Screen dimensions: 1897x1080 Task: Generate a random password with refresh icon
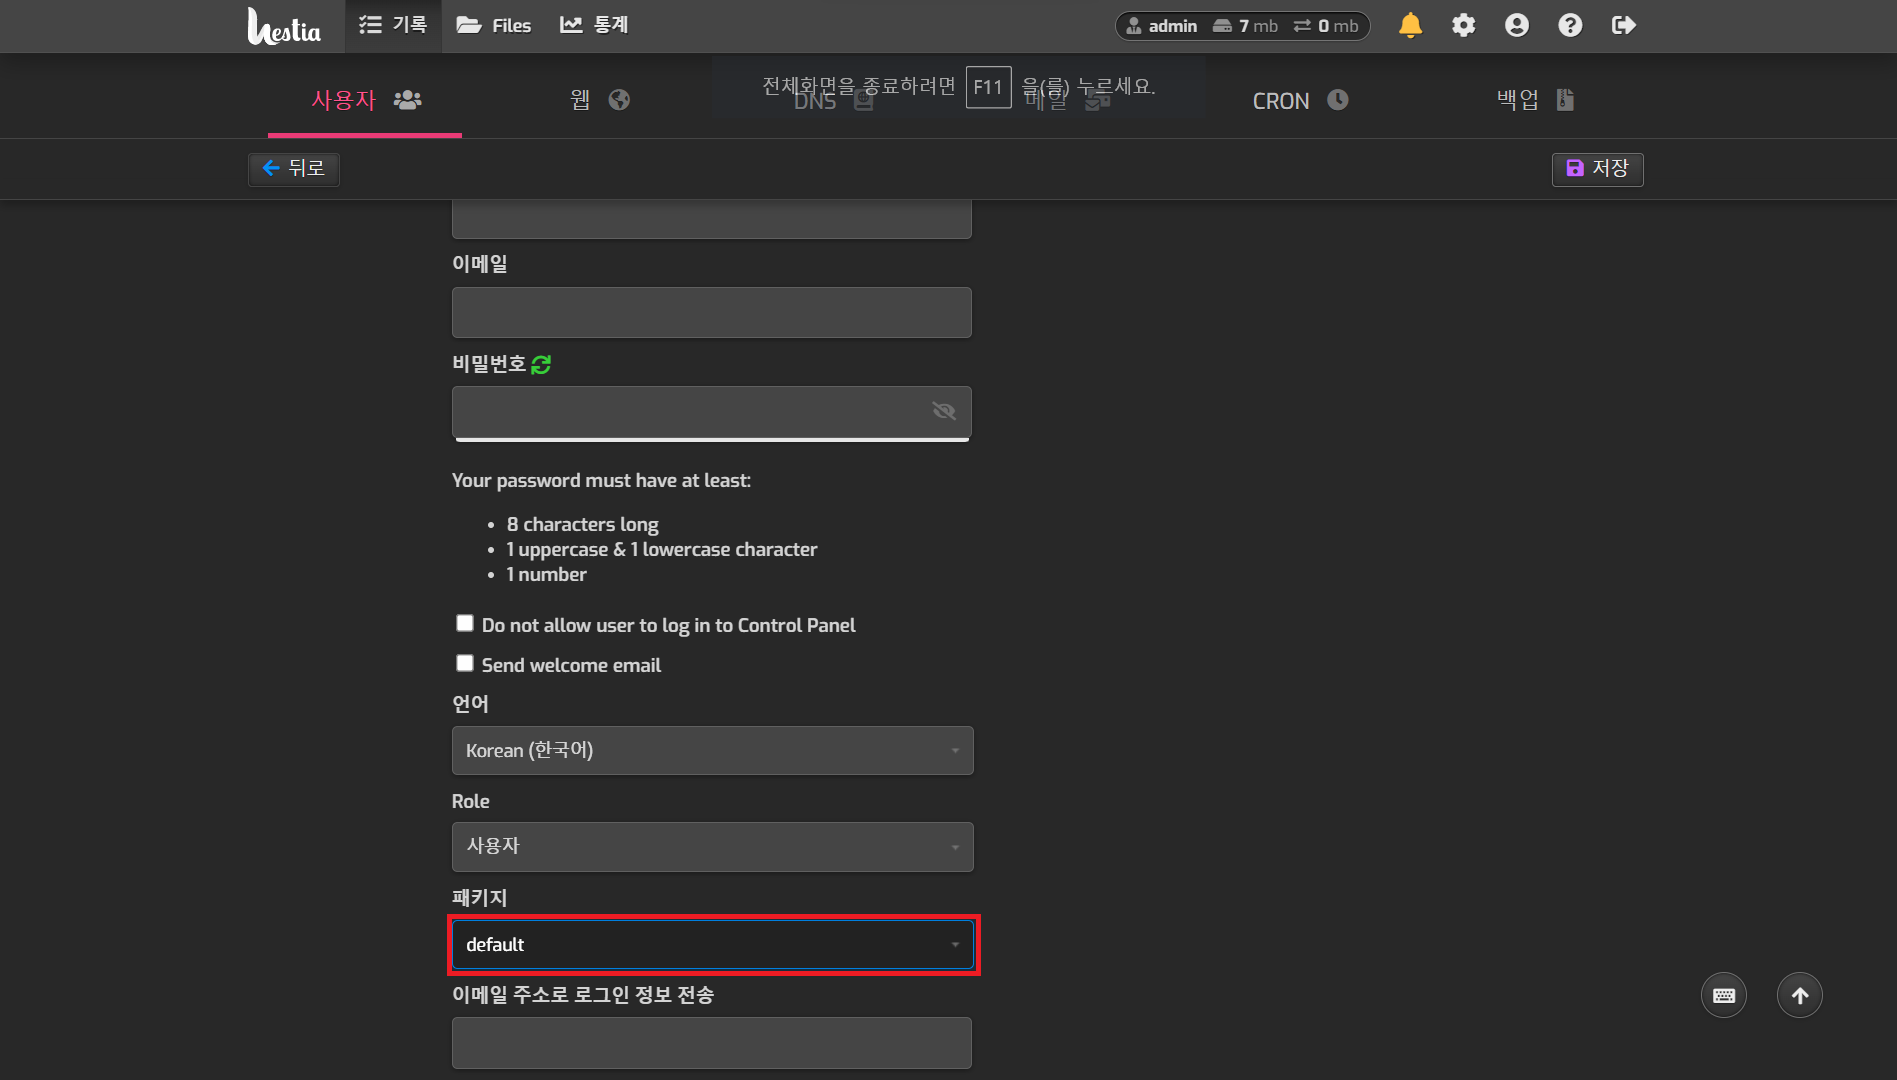point(540,364)
